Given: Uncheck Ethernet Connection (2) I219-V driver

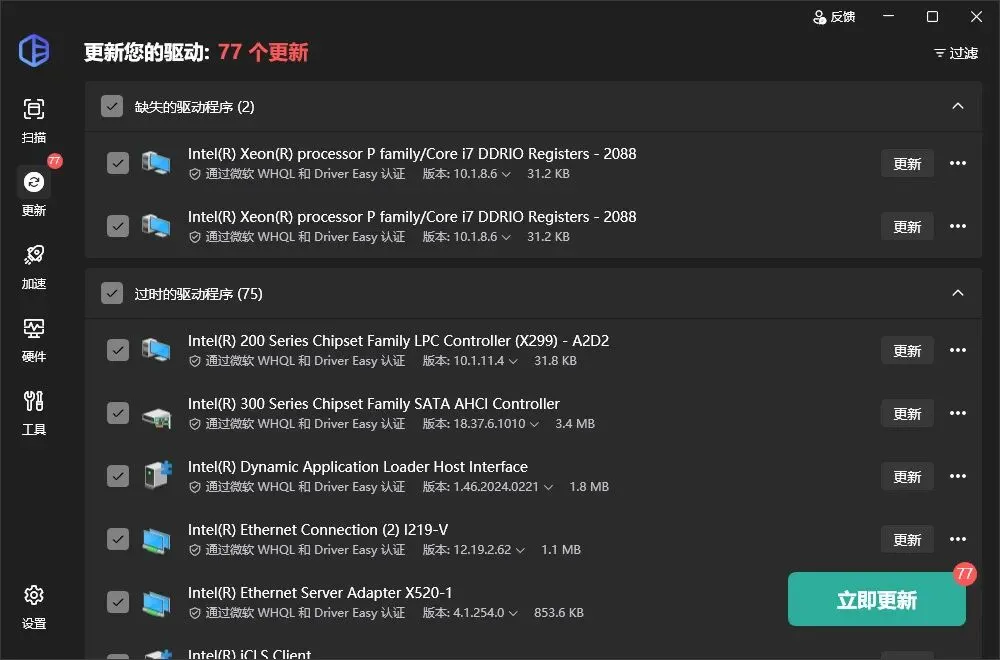Looking at the screenshot, I should (x=118, y=539).
